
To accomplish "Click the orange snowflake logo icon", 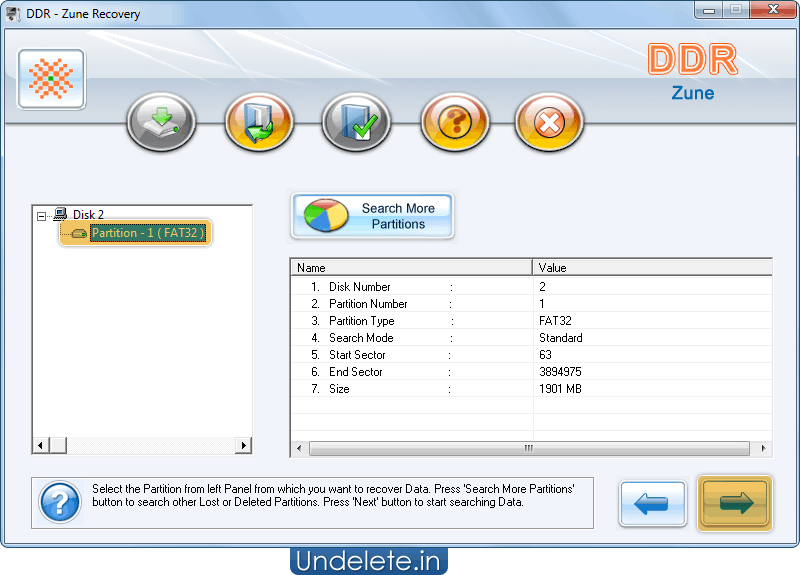I will [x=51, y=79].
